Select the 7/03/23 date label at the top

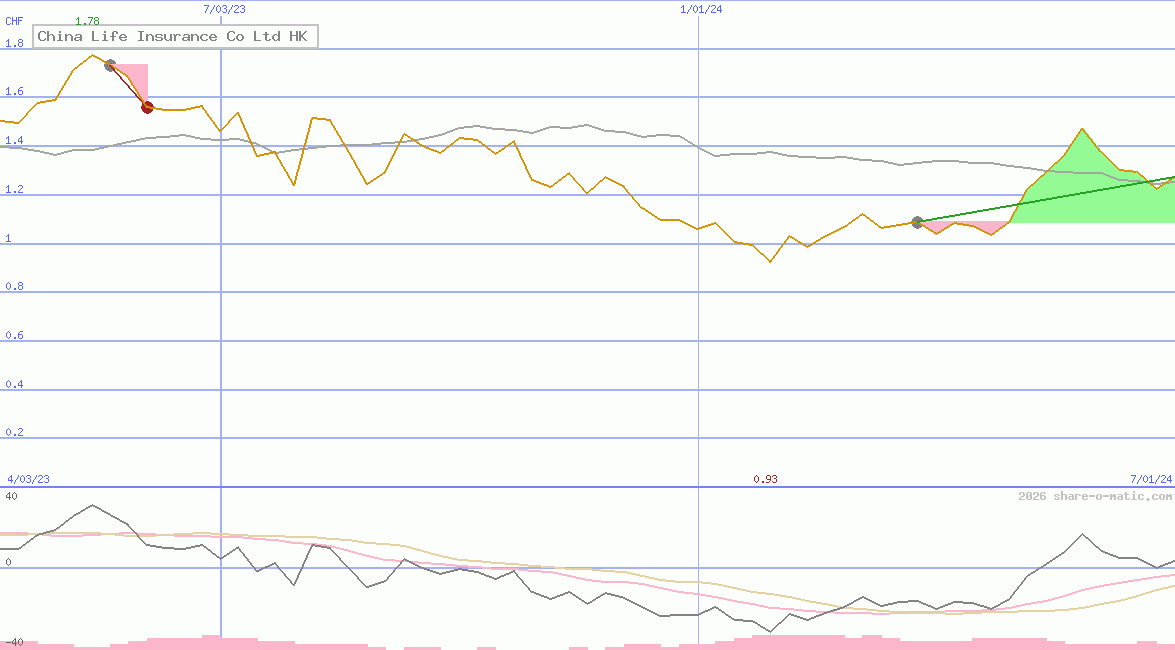[x=224, y=9]
